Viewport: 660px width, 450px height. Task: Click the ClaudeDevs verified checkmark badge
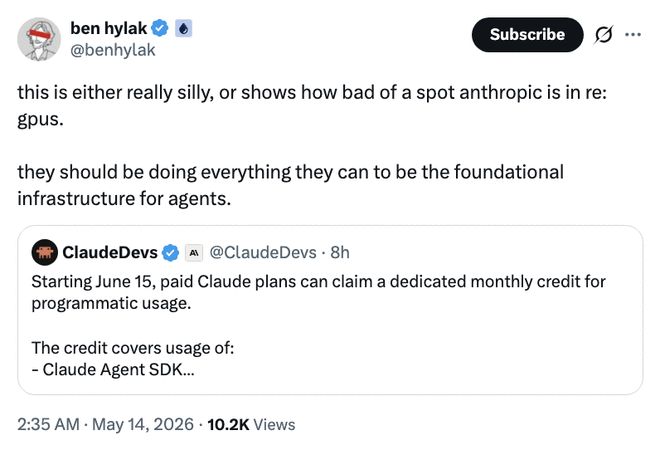[170, 253]
